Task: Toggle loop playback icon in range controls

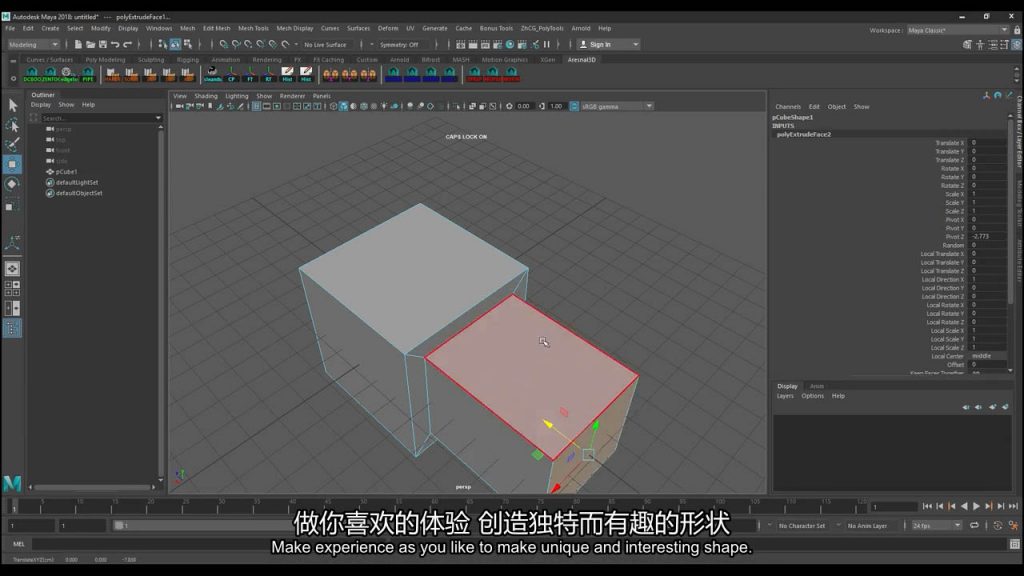Action: click(974, 525)
